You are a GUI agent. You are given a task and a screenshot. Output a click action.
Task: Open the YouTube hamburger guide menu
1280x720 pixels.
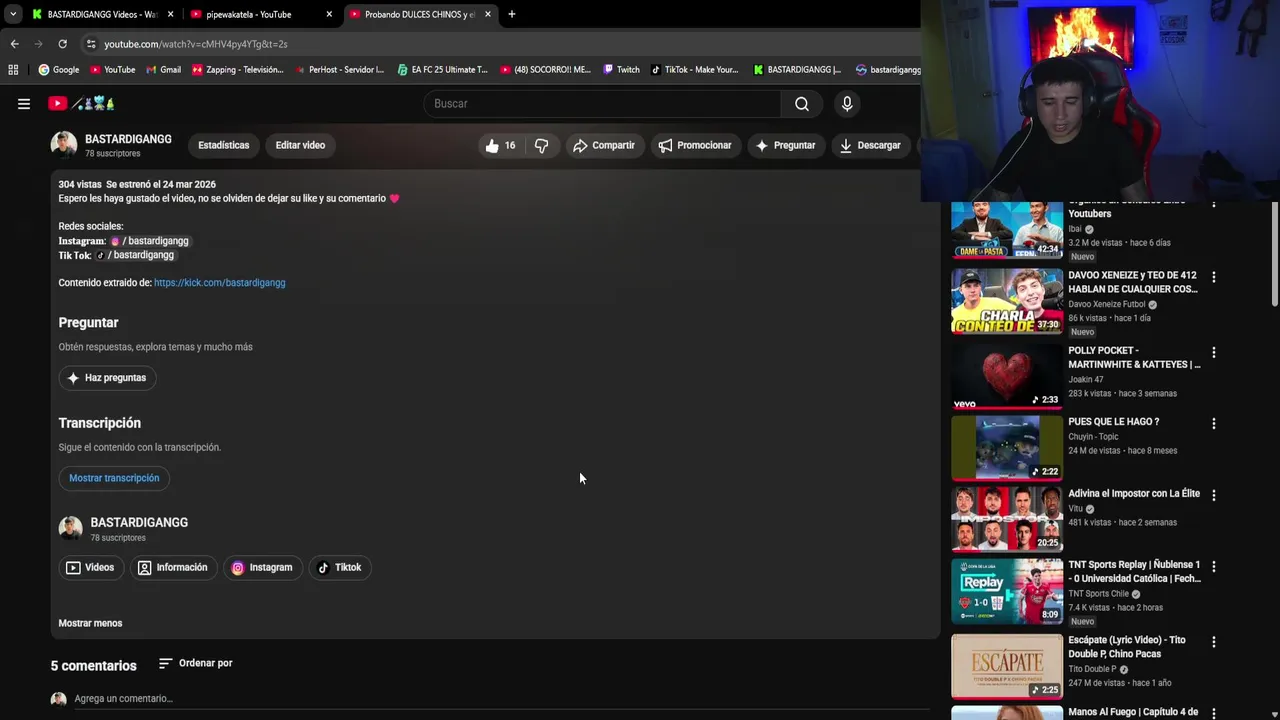[x=24, y=103]
